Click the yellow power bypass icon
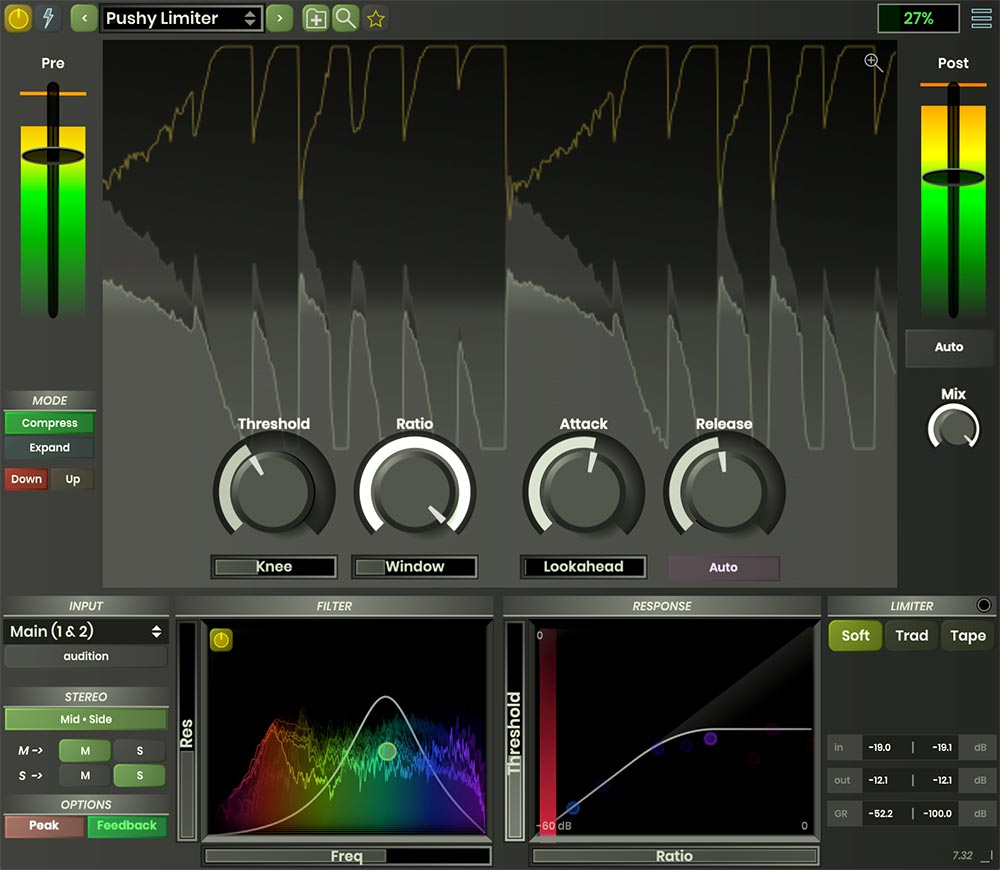1000x870 pixels. [x=18, y=18]
